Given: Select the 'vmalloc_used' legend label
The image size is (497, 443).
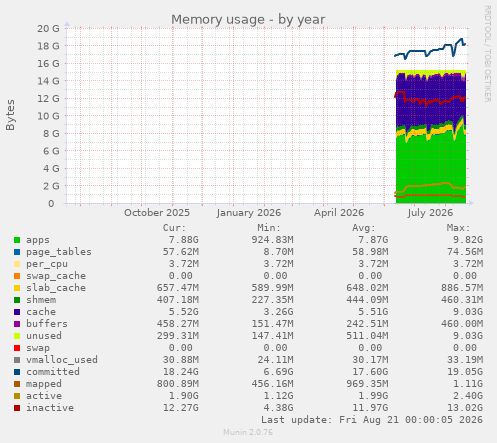Looking at the screenshot, I should [x=62, y=360].
